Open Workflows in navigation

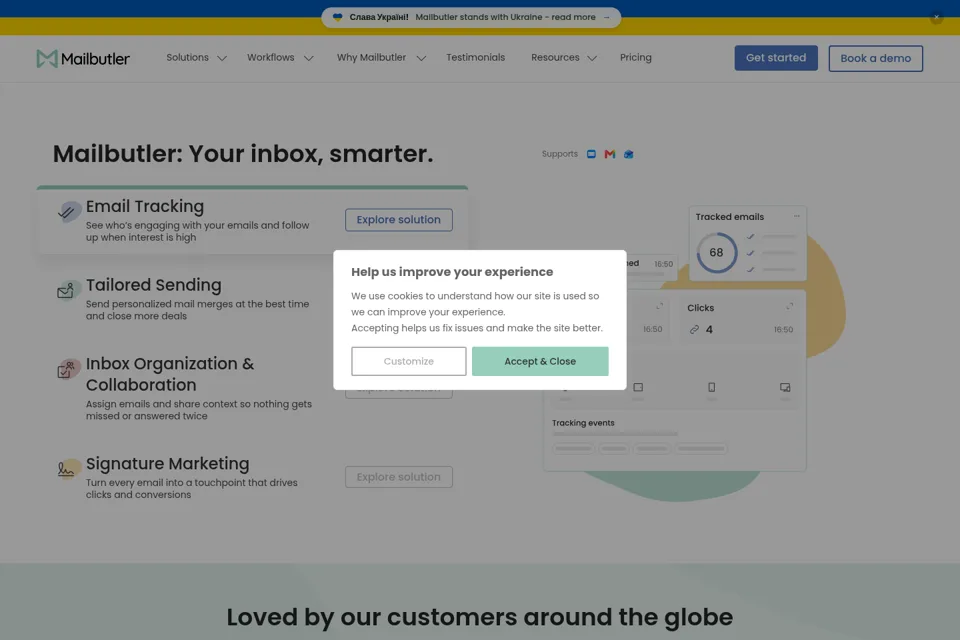pos(271,58)
